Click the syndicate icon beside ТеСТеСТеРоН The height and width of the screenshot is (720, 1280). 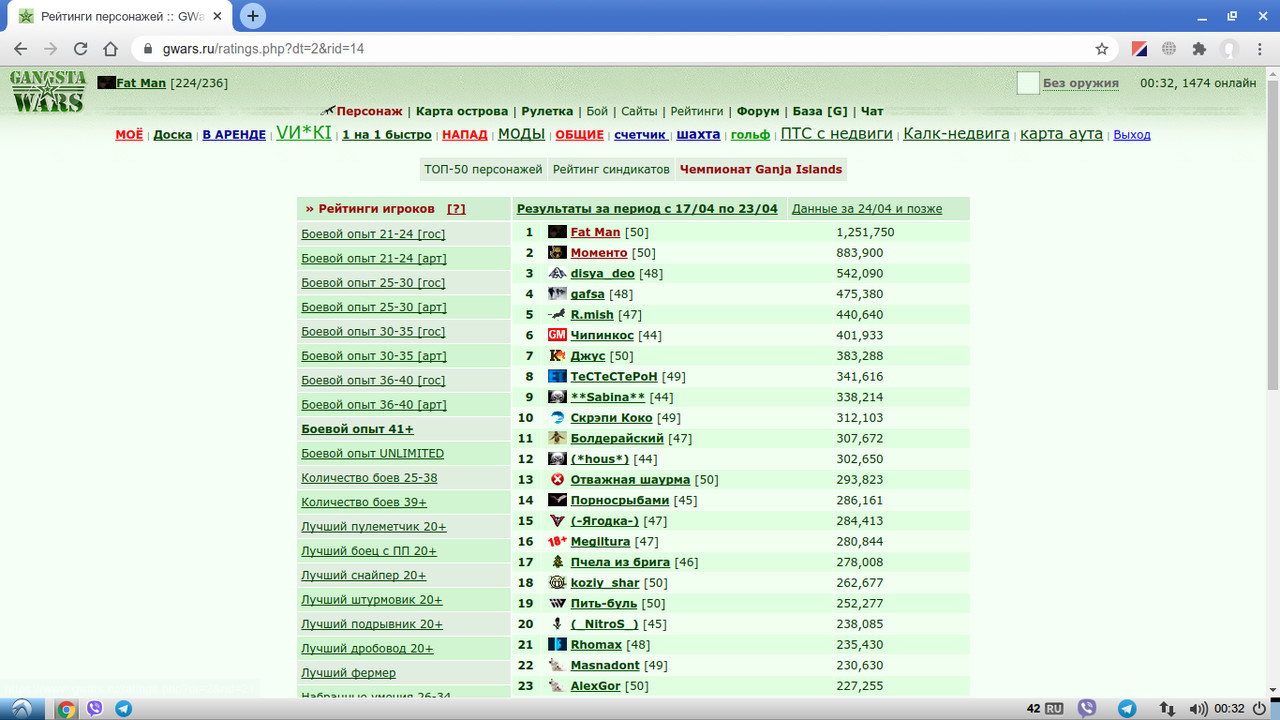(x=557, y=376)
